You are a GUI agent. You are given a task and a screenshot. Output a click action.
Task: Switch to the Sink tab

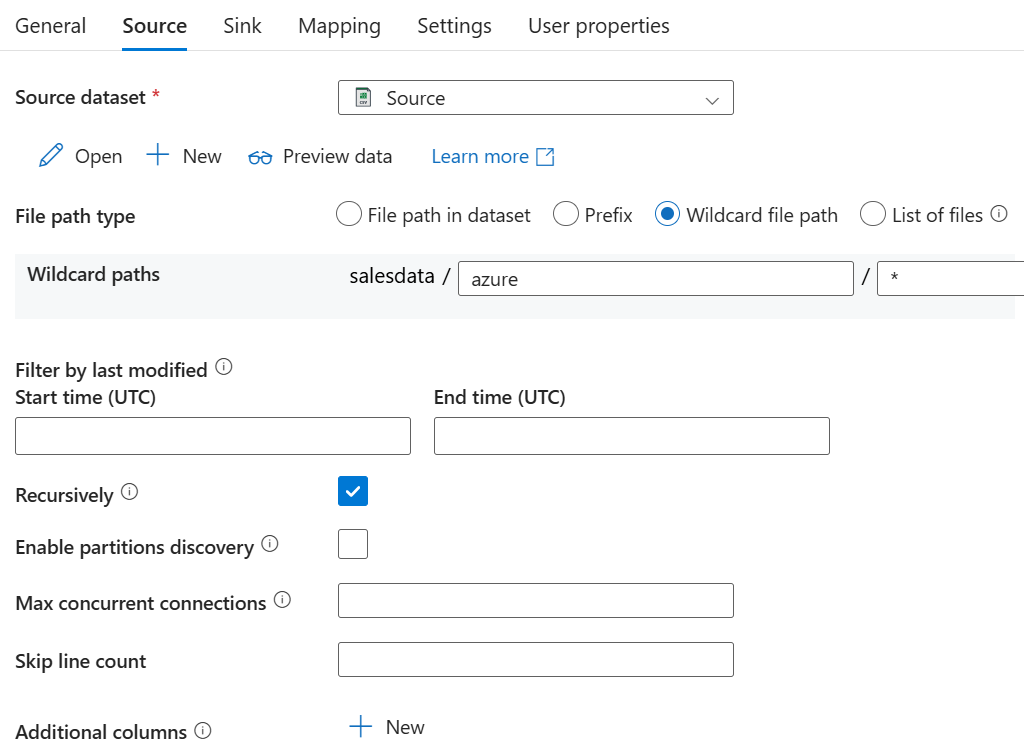(242, 26)
